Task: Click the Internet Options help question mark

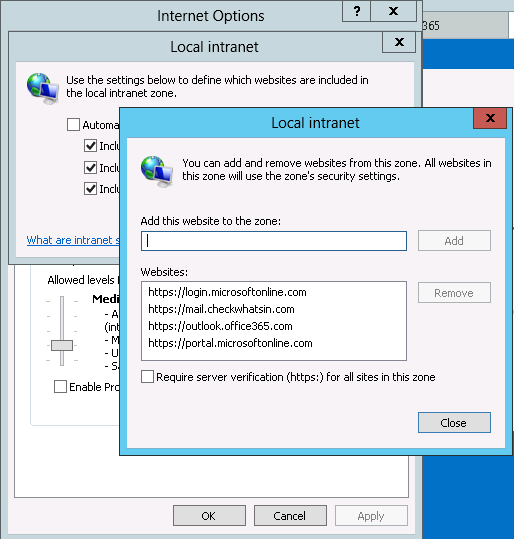Action: pyautogui.click(x=357, y=11)
